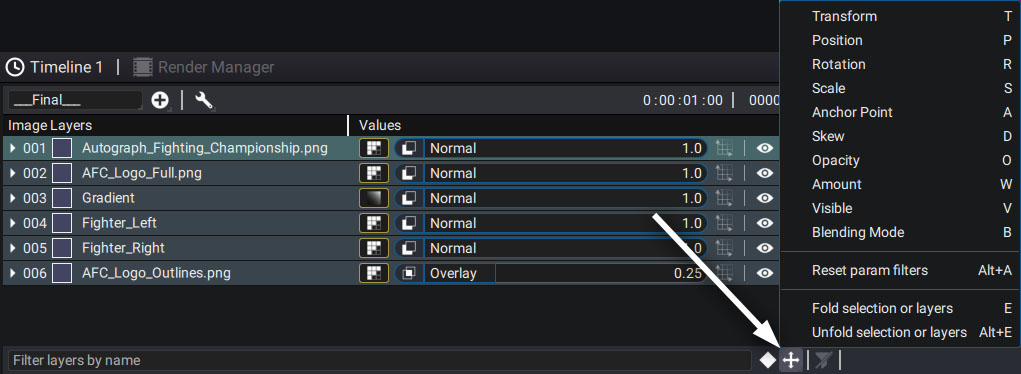Select Opacity in the filter menu
This screenshot has height=374, width=1021.
[x=835, y=160]
